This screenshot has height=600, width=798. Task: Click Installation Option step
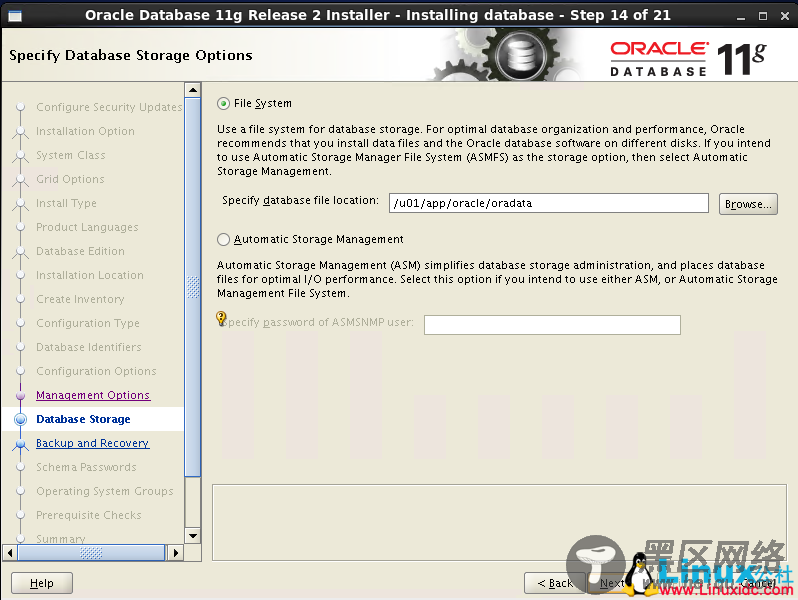(86, 131)
